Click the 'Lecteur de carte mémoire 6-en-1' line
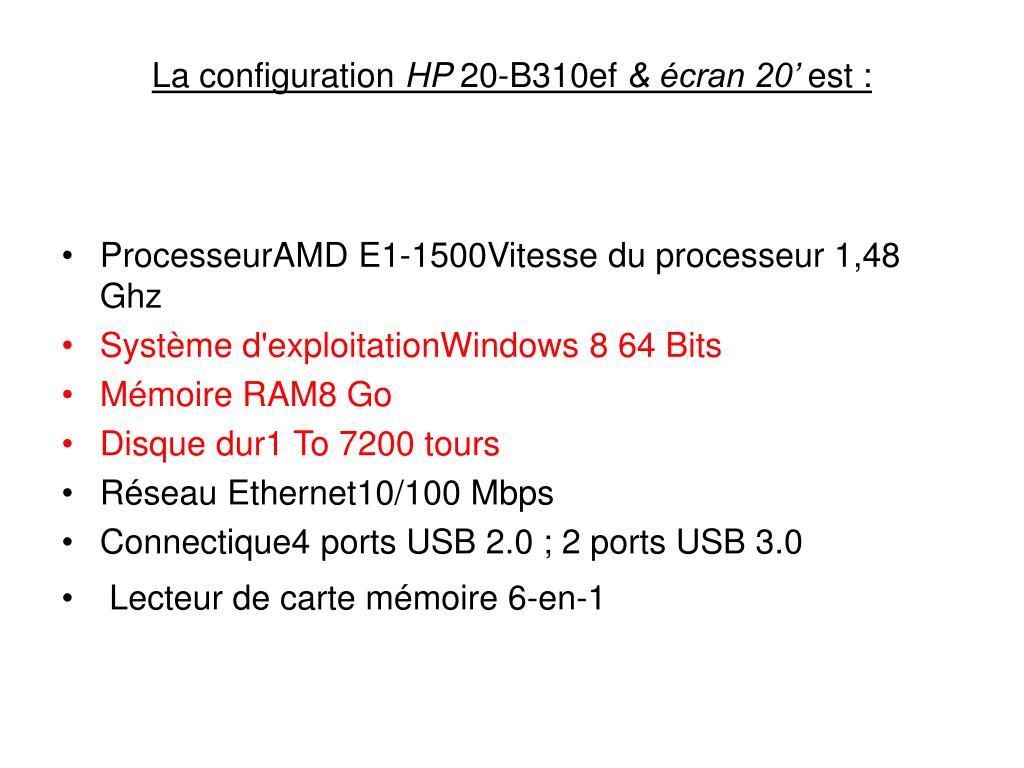The height and width of the screenshot is (768, 1024). 356,598
